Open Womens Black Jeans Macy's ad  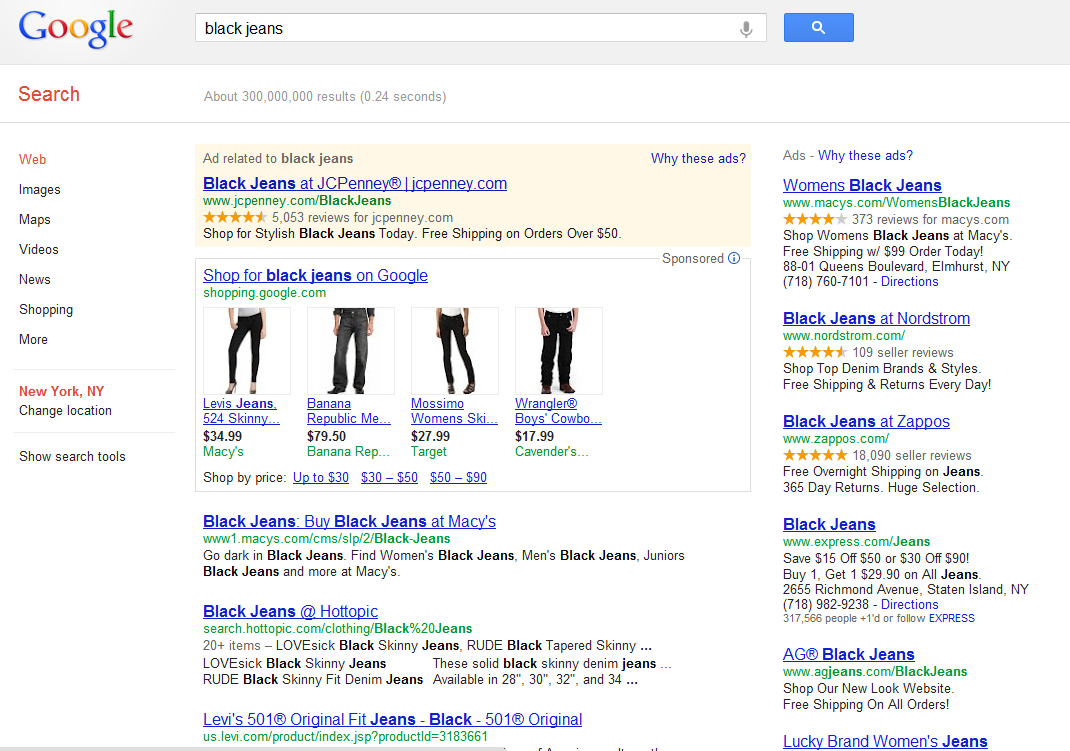click(862, 186)
